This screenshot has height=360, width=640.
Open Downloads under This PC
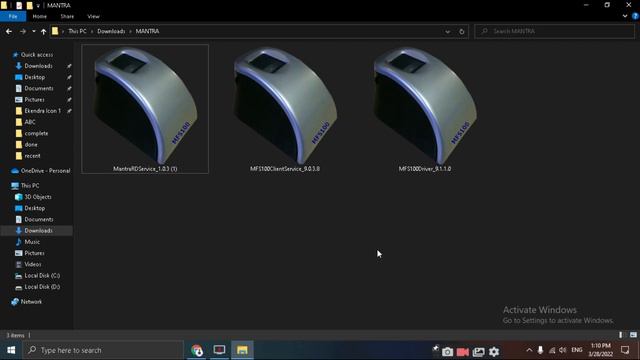38,231
